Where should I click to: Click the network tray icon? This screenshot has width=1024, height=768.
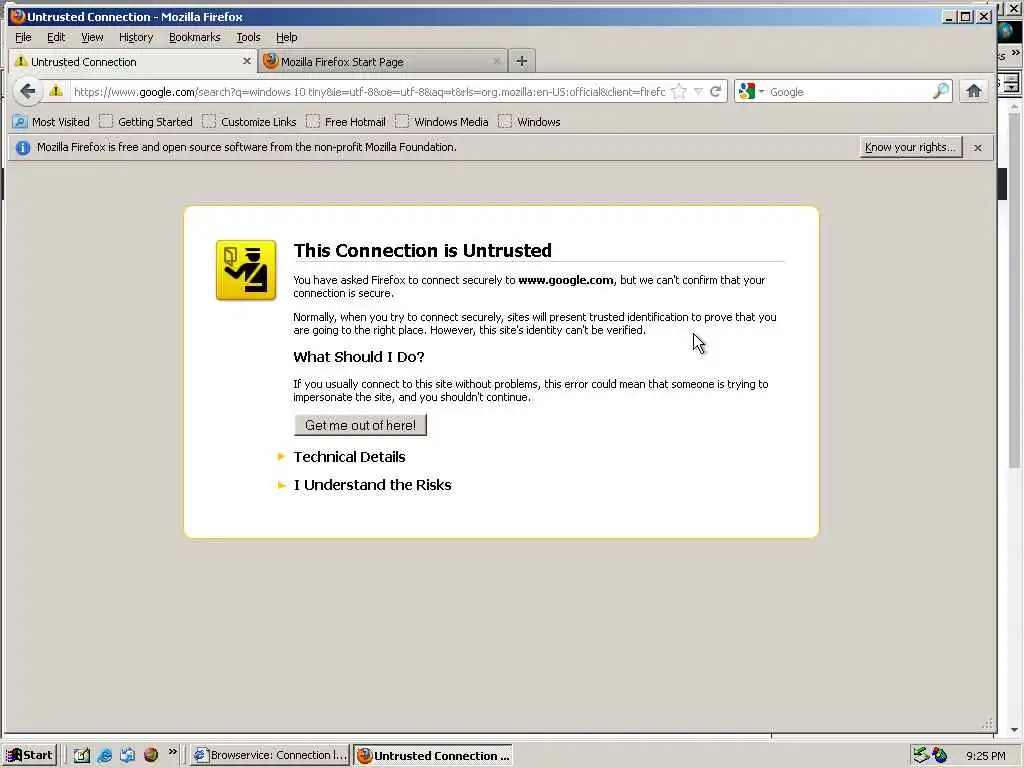click(x=921, y=755)
